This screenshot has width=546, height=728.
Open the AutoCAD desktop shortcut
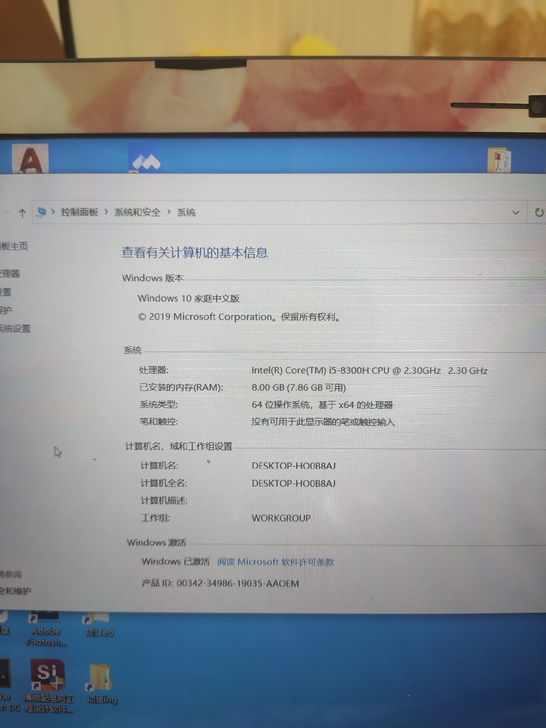click(x=30, y=159)
